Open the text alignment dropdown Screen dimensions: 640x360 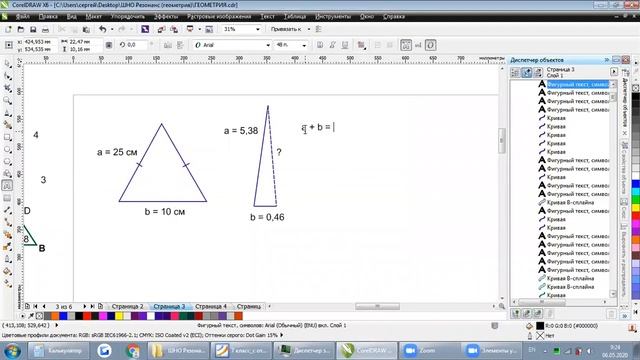[x=362, y=45]
